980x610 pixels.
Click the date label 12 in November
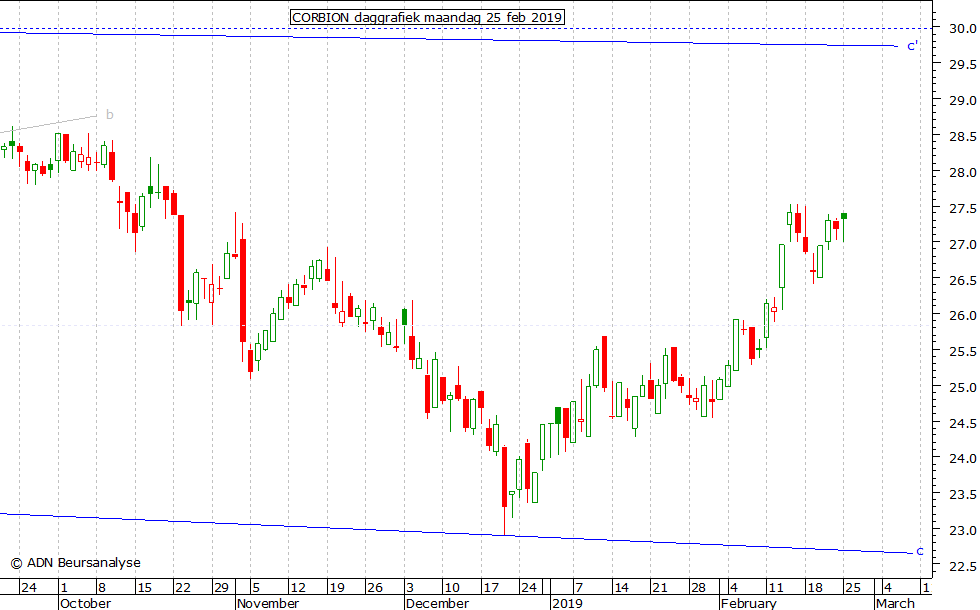(x=298, y=588)
